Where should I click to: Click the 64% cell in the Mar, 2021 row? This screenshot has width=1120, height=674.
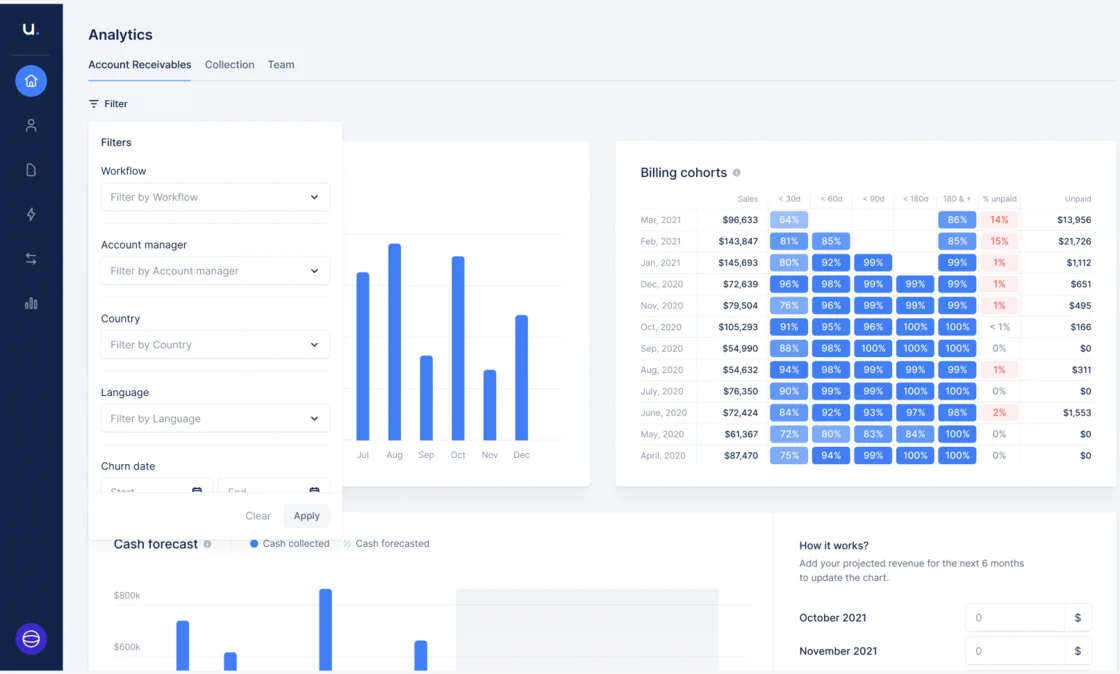pos(789,220)
